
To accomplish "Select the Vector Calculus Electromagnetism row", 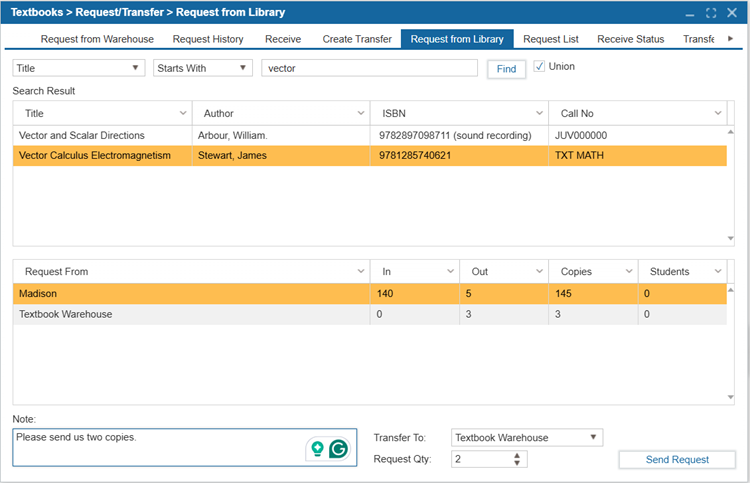I will 370,155.
